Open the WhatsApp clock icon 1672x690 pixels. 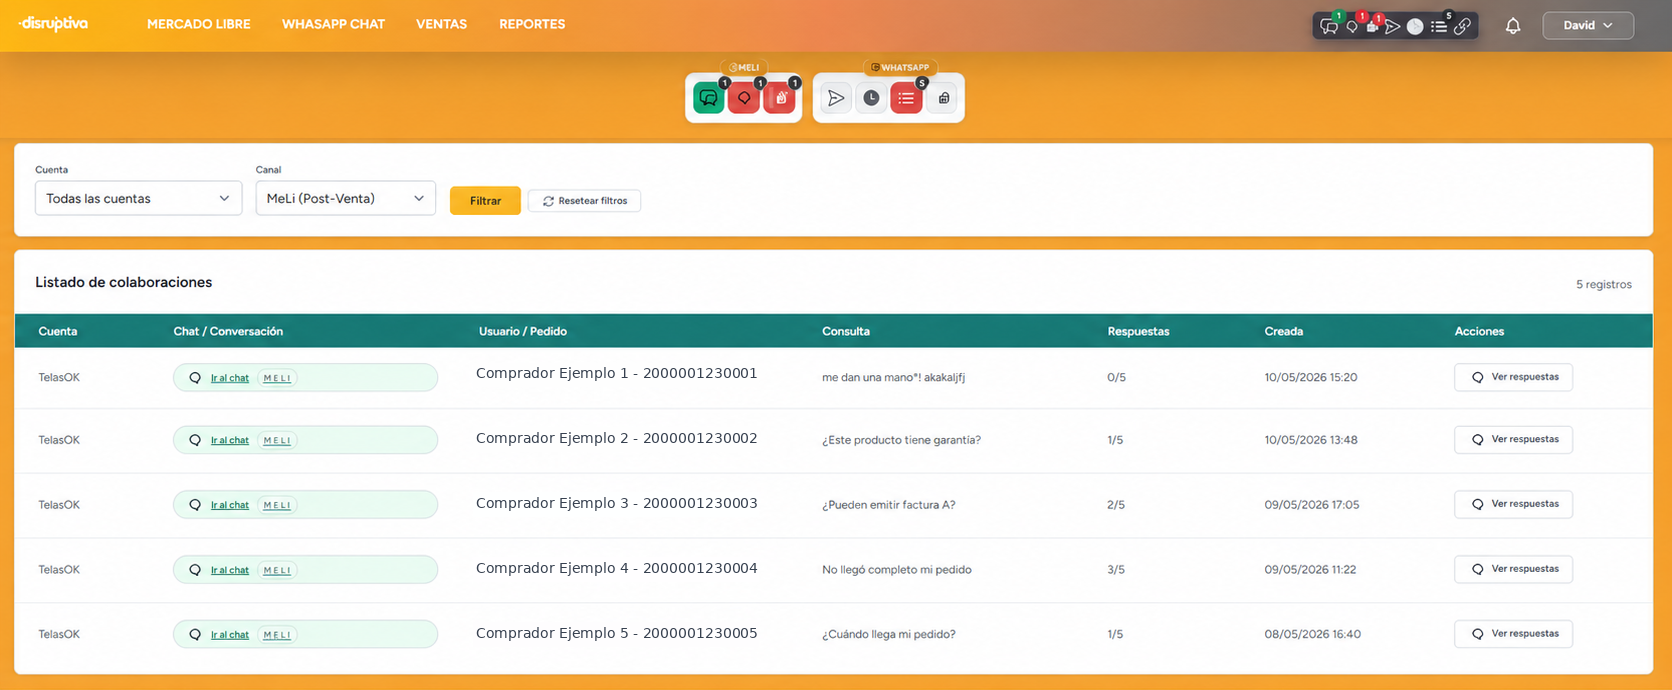[x=871, y=98]
